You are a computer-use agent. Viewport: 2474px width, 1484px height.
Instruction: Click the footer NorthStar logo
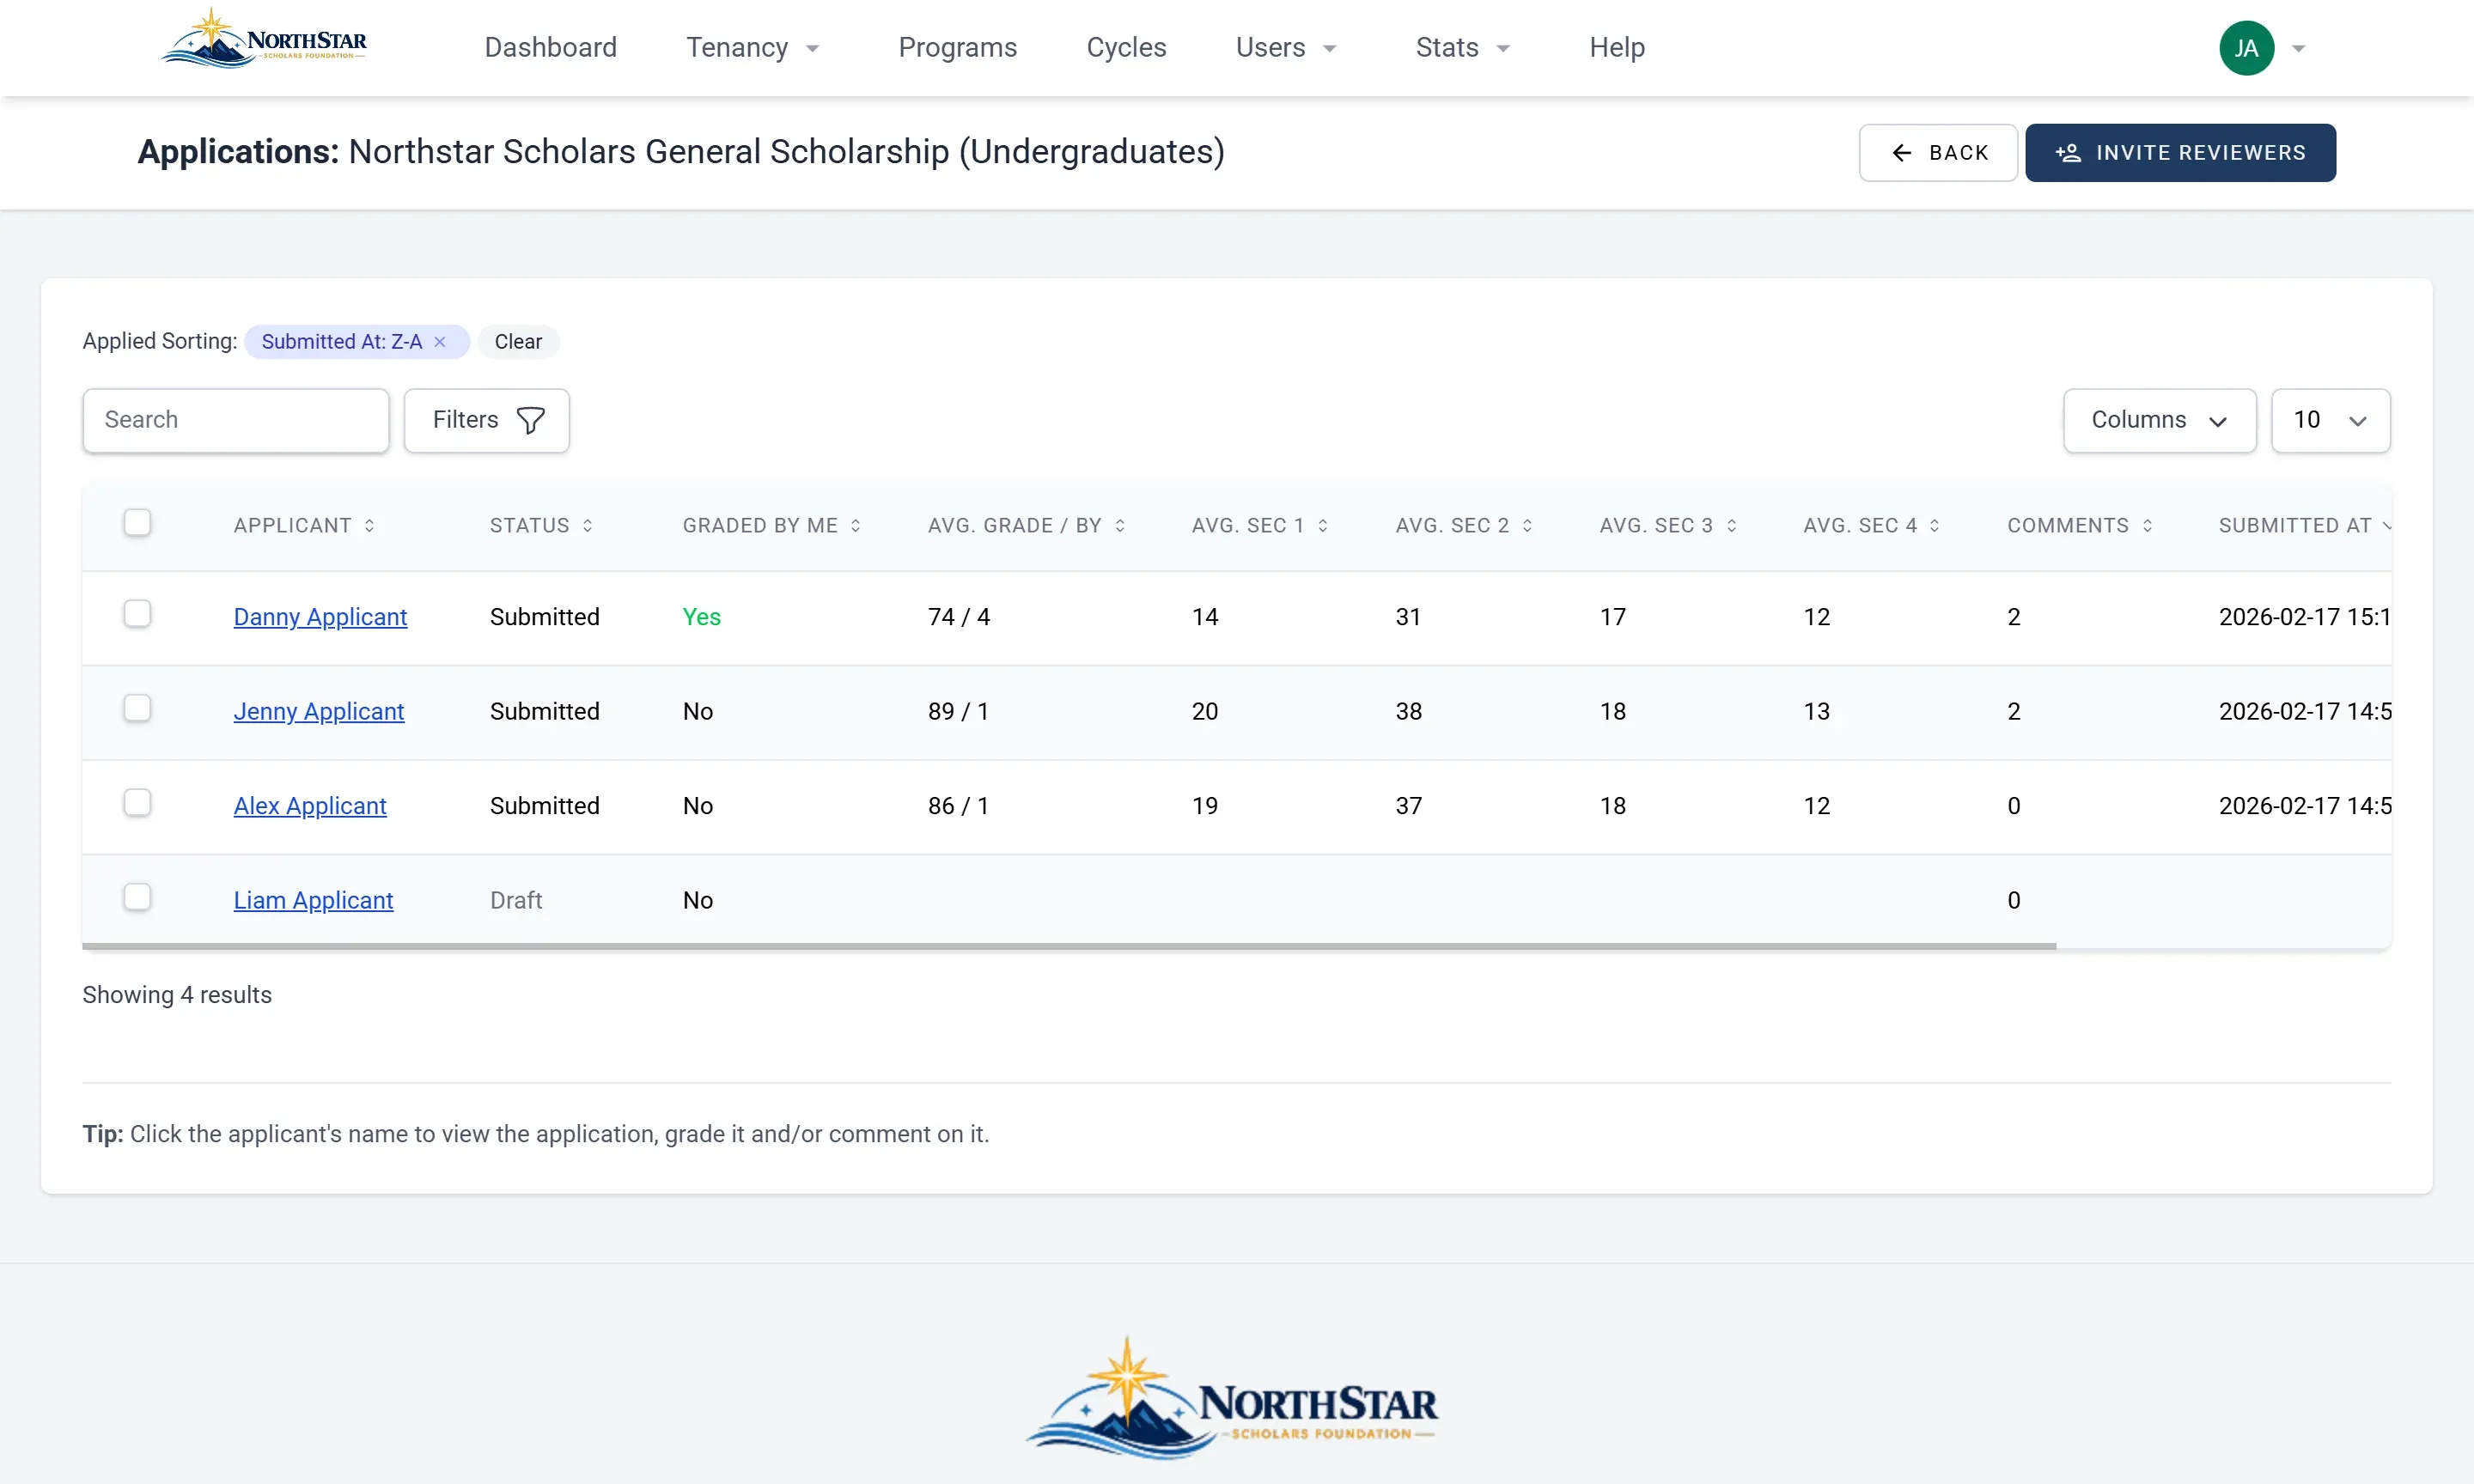tap(1232, 1398)
